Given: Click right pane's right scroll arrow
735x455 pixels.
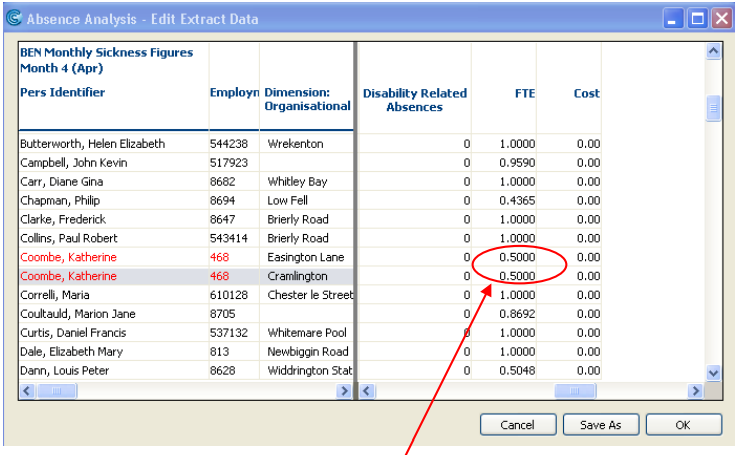Looking at the screenshot, I should click(x=695, y=391).
